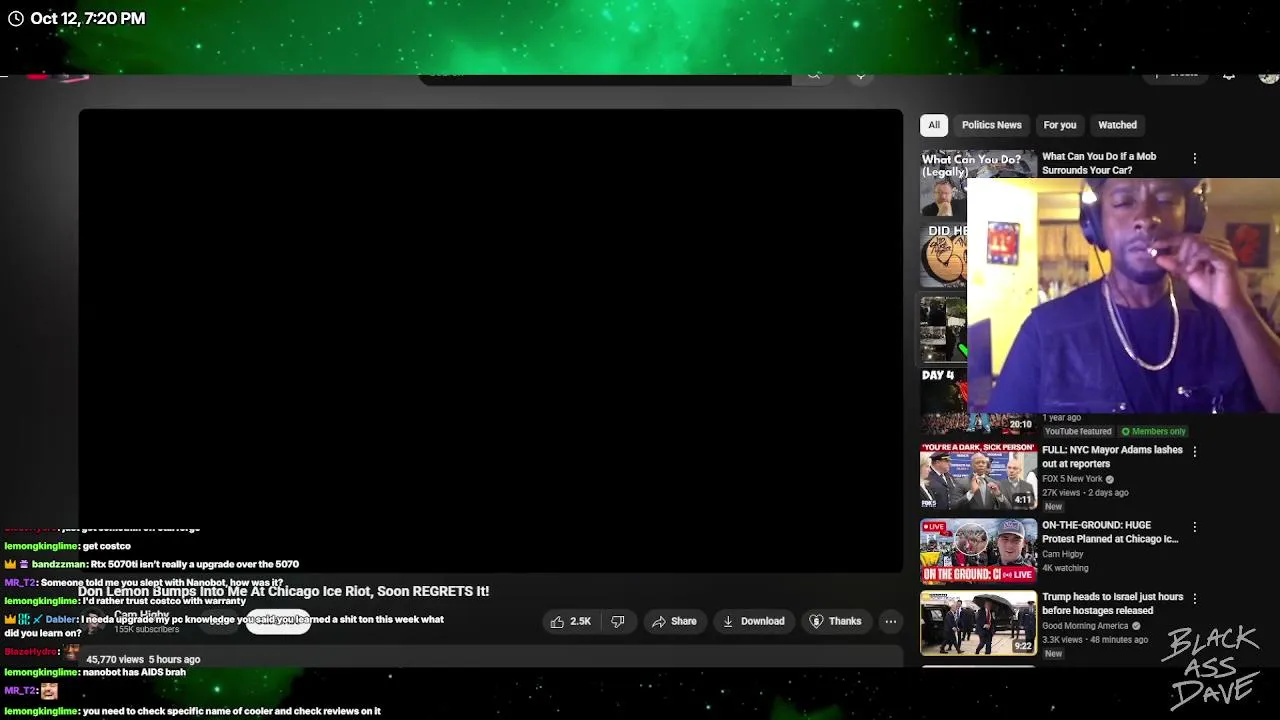
Task: Open the 'YOU'RE A DARK, SICK PERSON' thumbnail
Action: [978, 475]
